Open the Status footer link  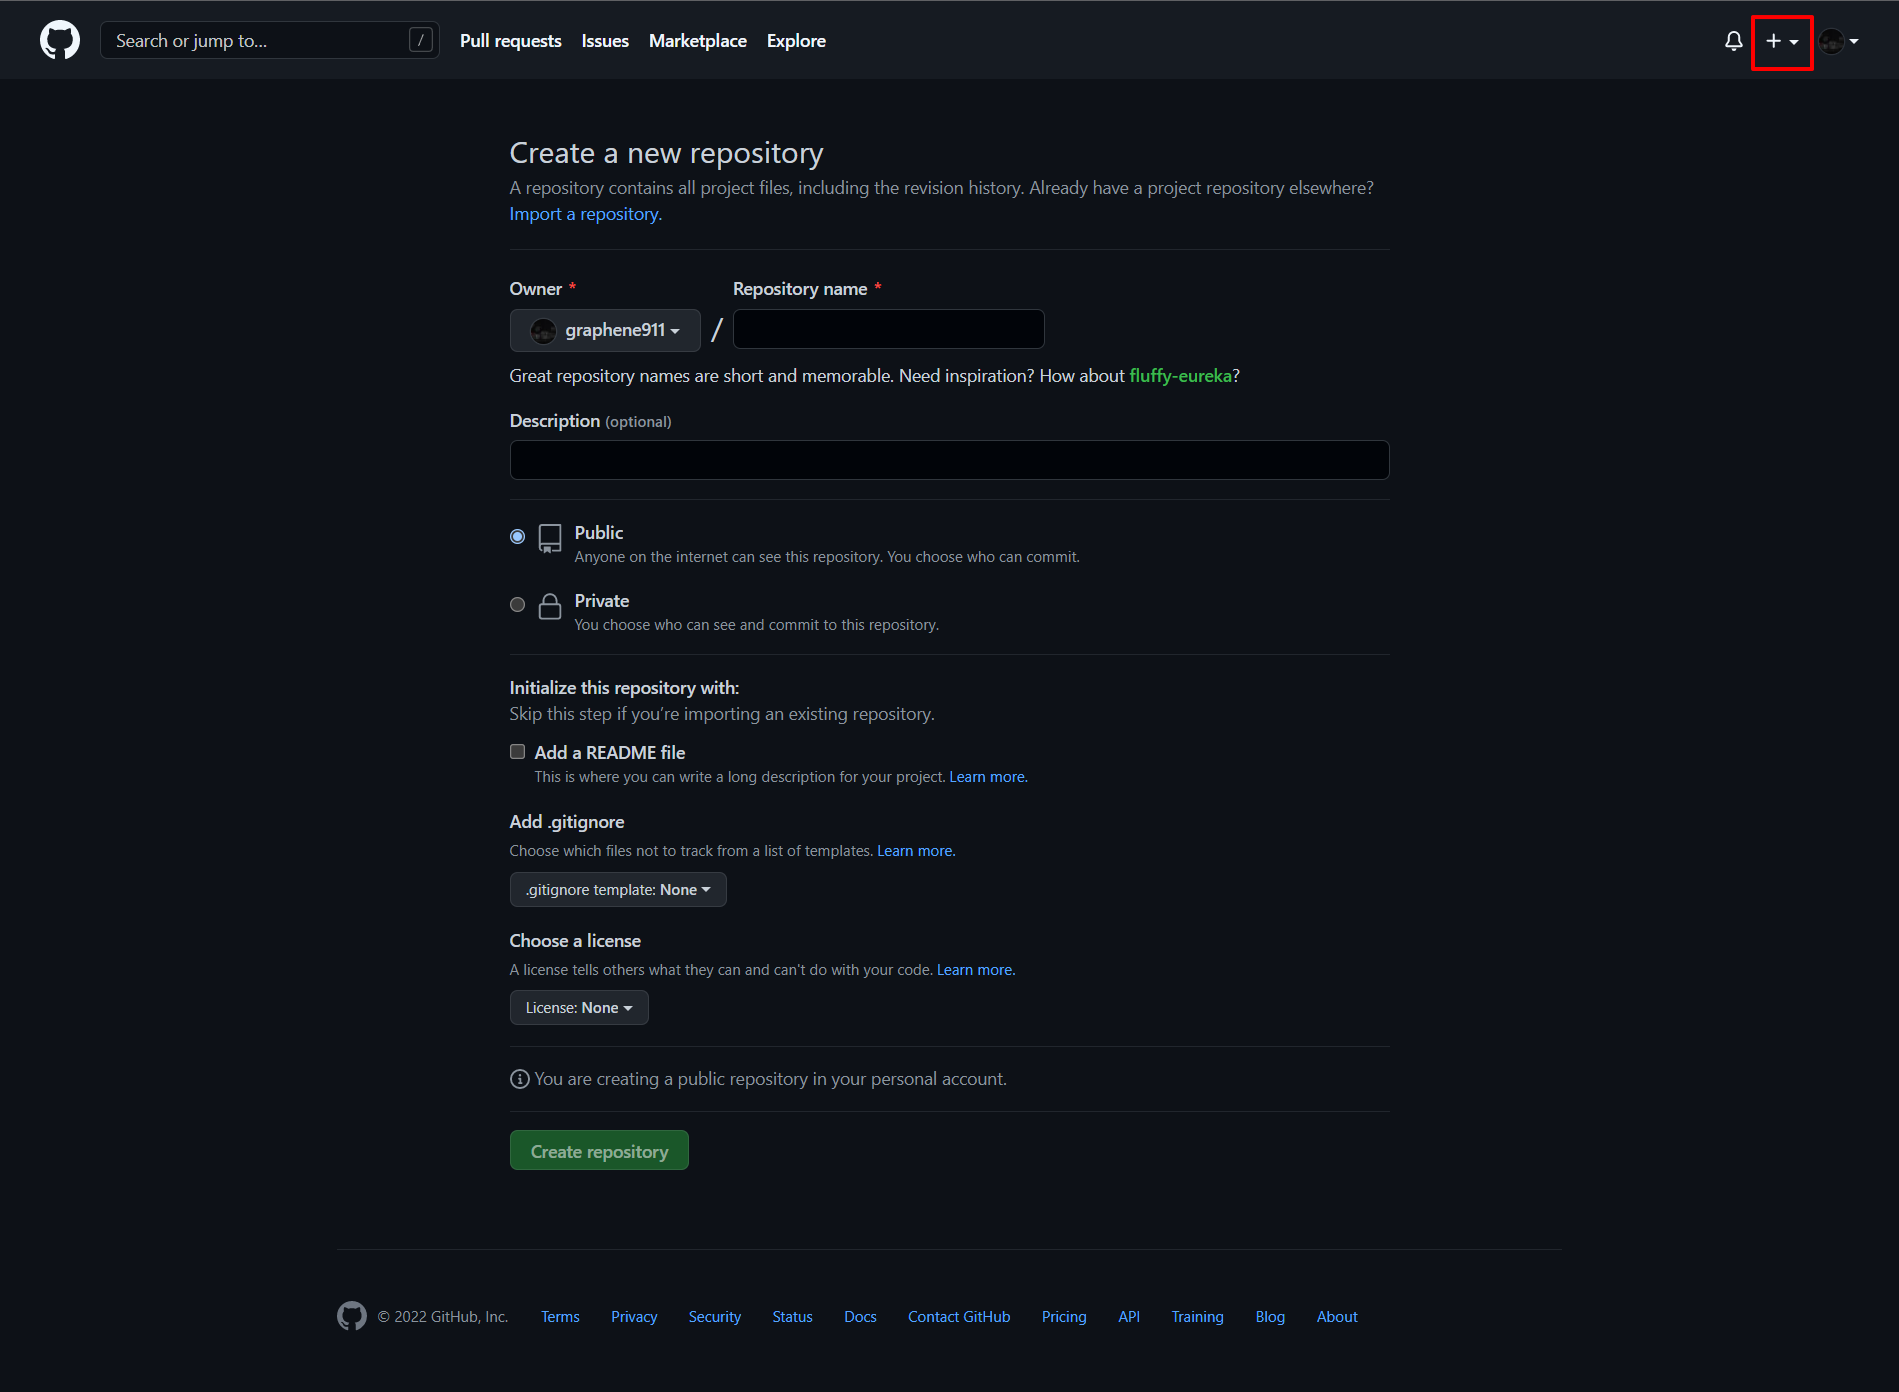tap(792, 1317)
